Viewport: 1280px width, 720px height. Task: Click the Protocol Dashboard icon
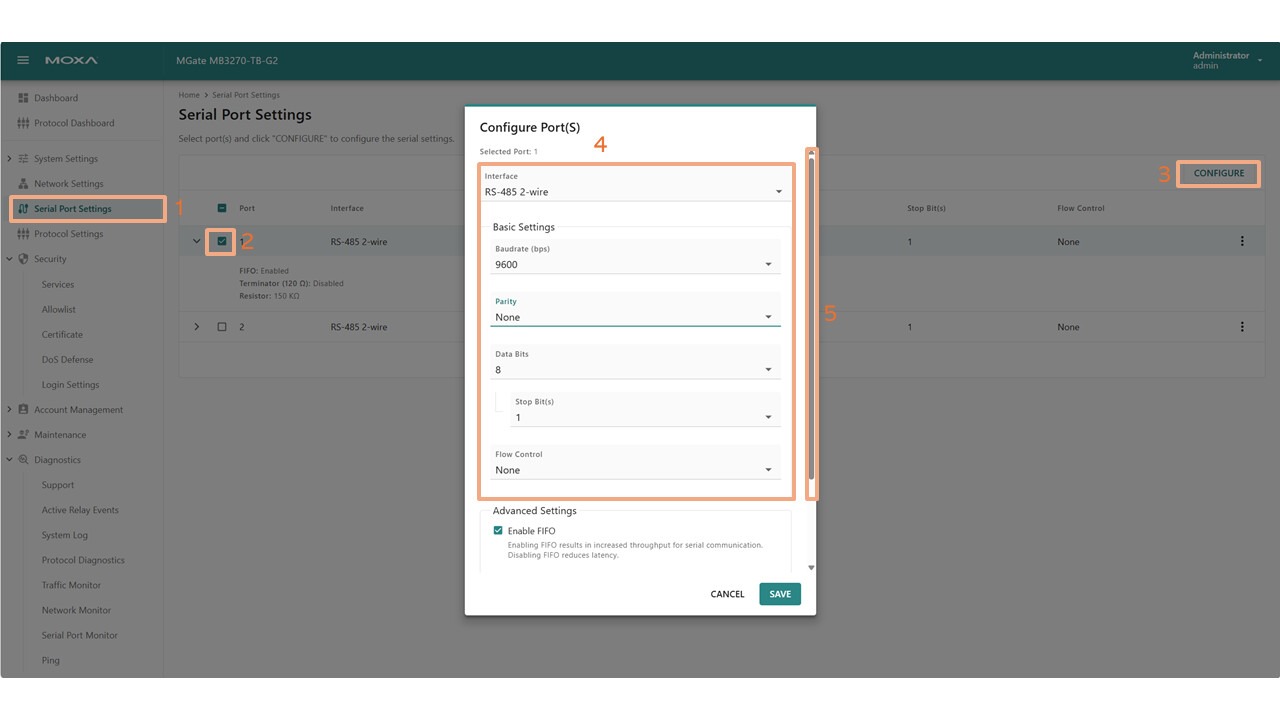(24, 123)
